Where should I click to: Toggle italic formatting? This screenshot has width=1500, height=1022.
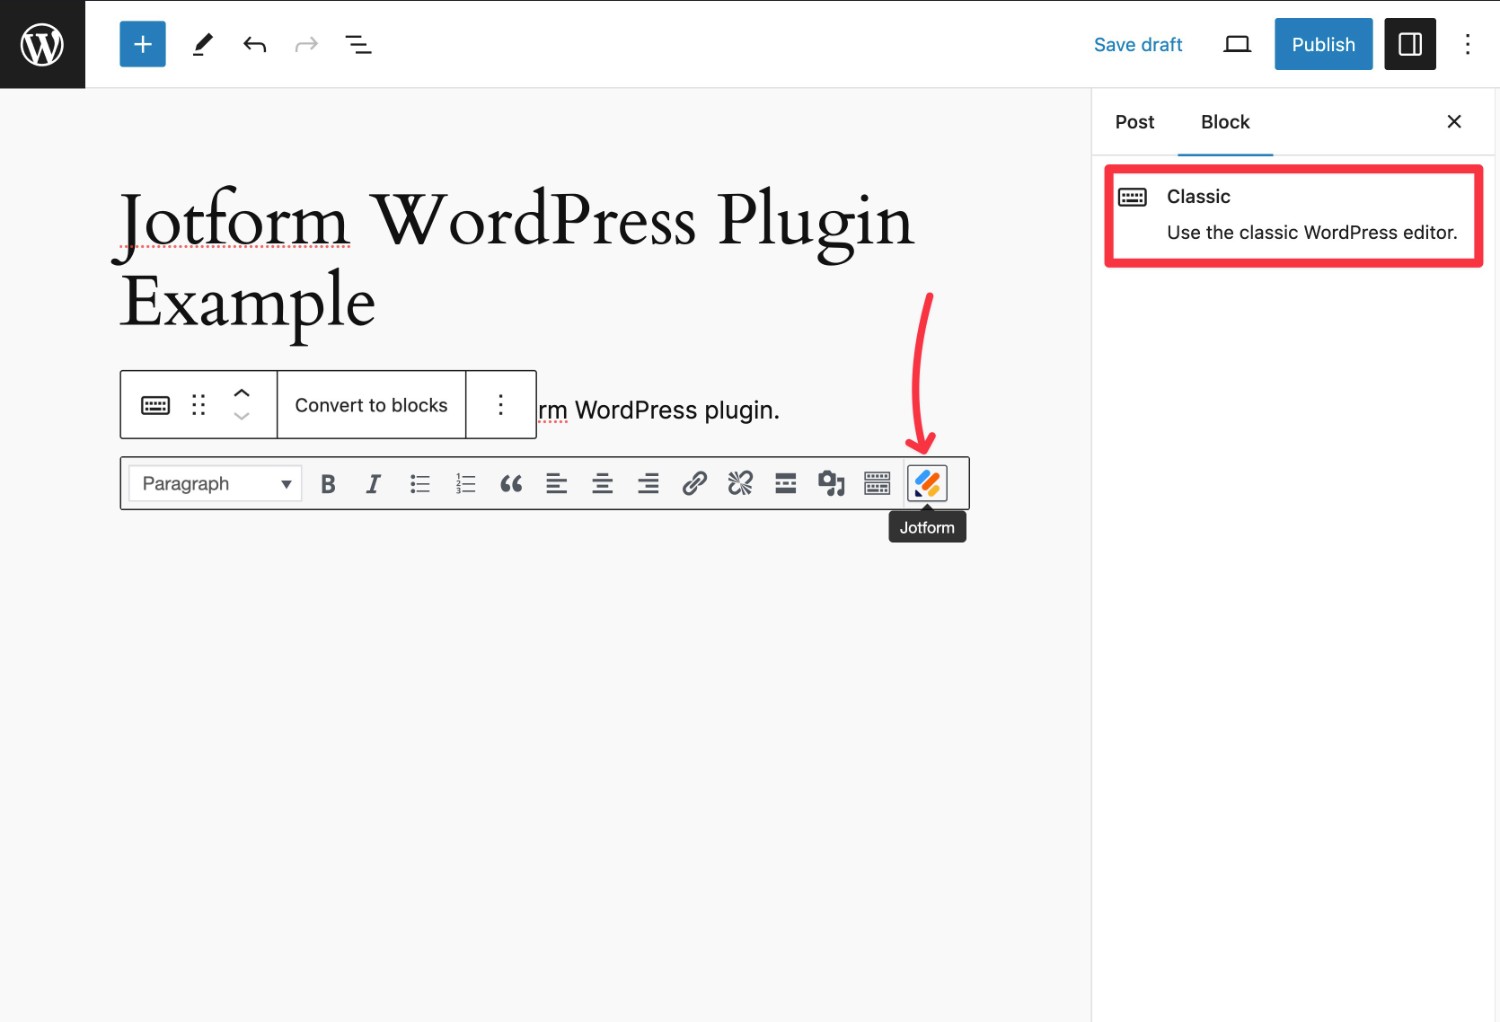coord(374,484)
